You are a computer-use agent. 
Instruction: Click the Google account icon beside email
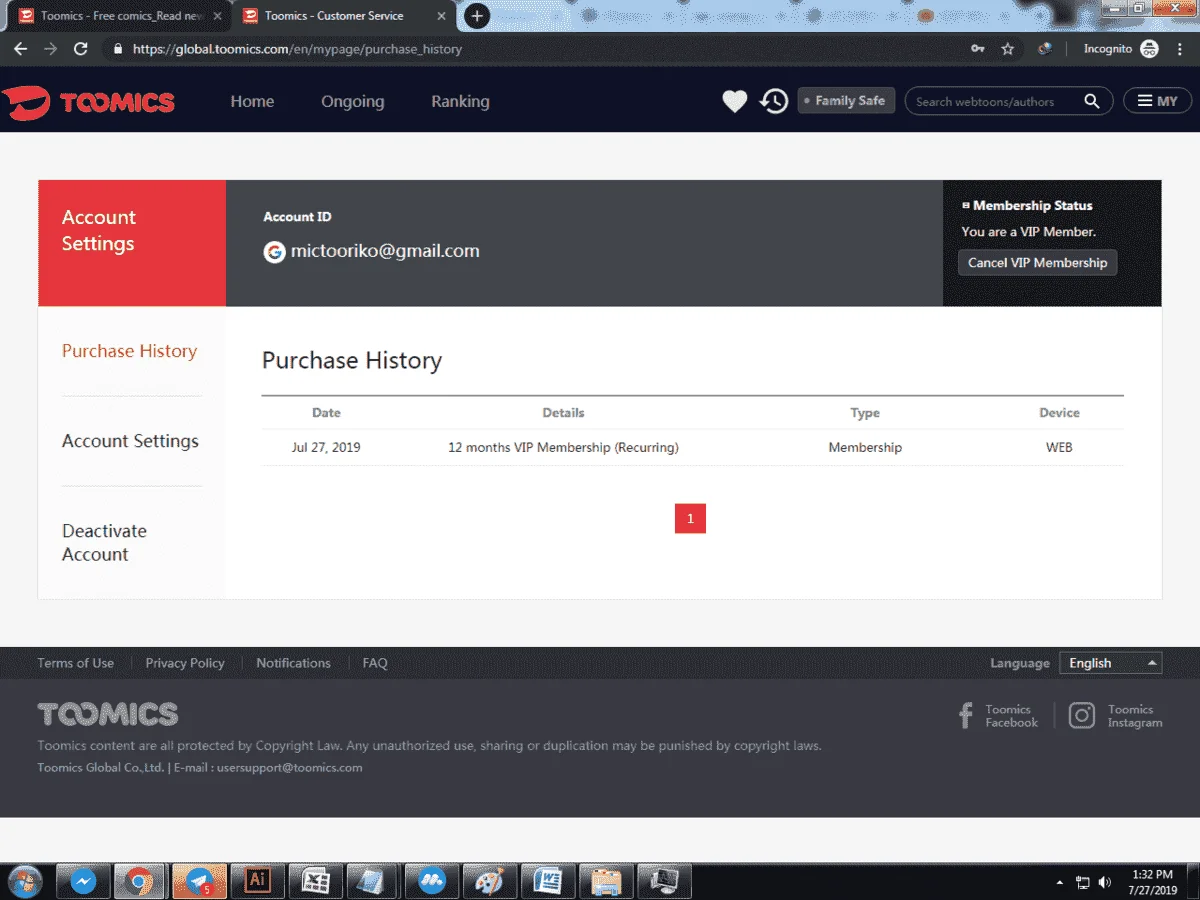pos(274,252)
